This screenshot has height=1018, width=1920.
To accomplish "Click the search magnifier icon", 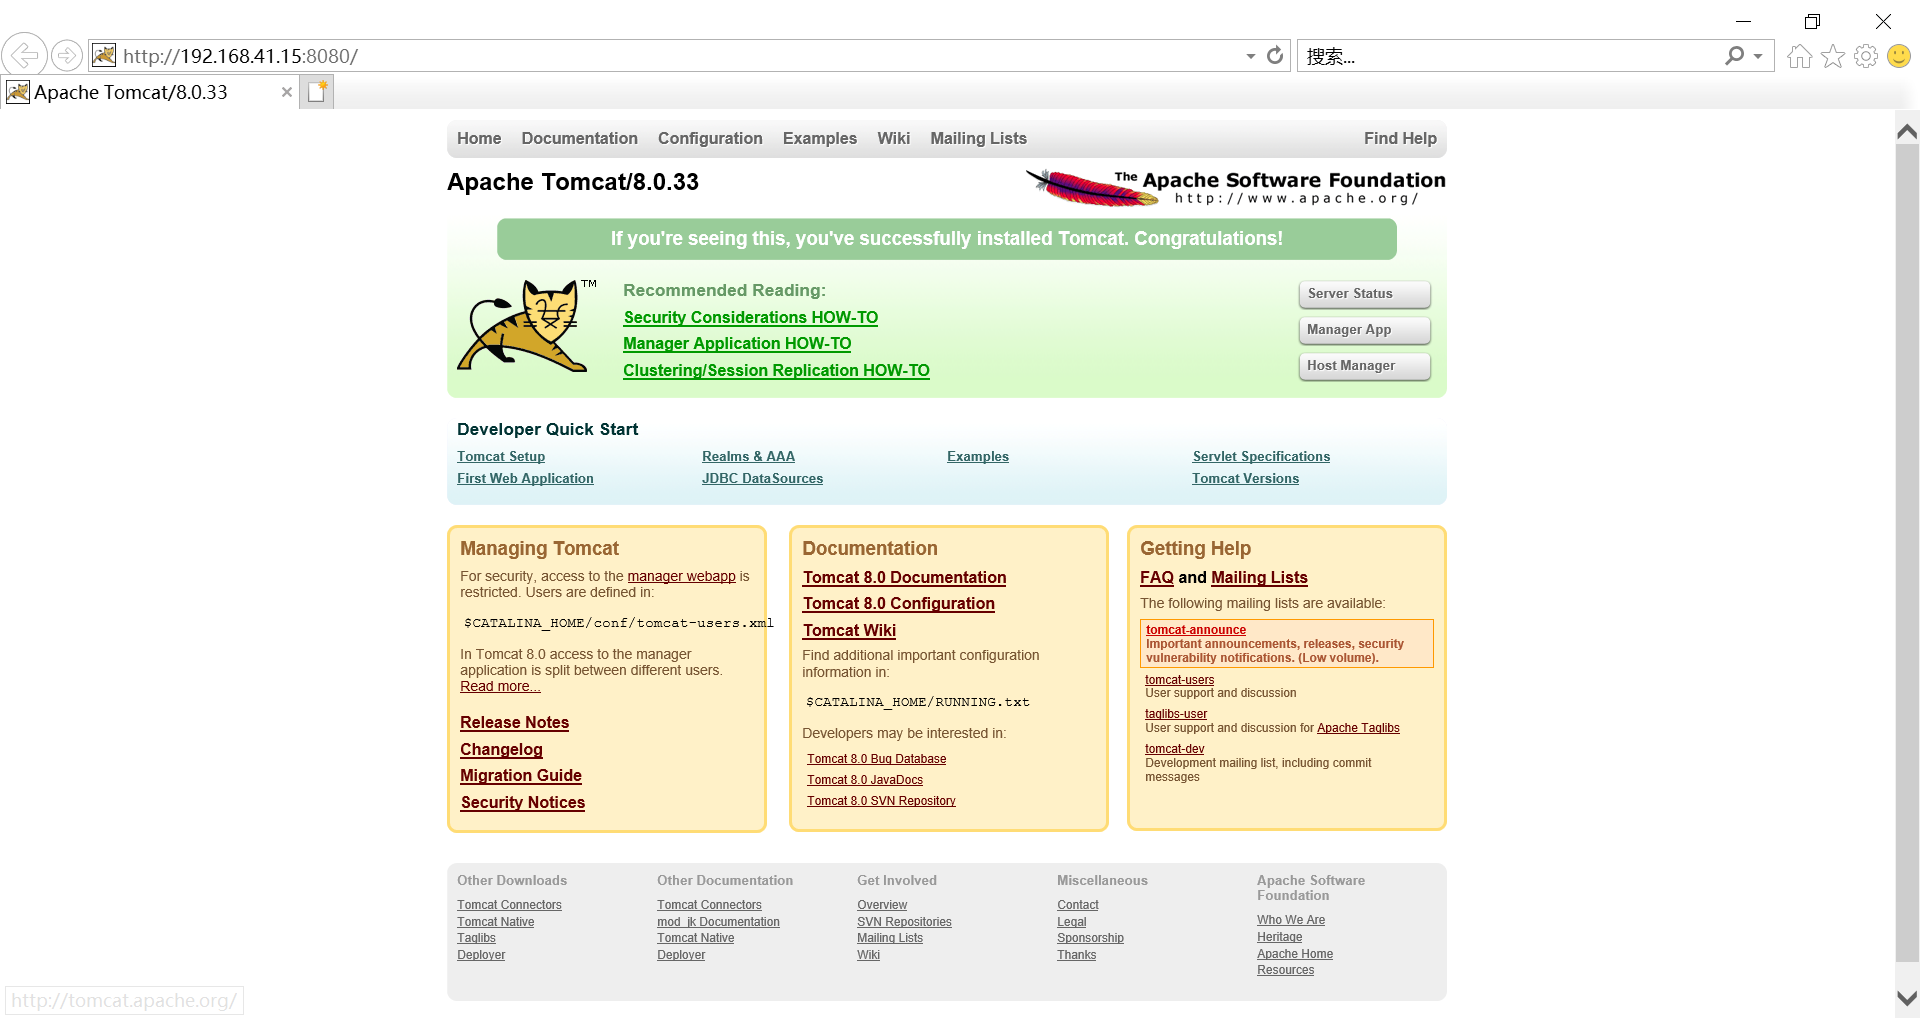I will pyautogui.click(x=1735, y=56).
